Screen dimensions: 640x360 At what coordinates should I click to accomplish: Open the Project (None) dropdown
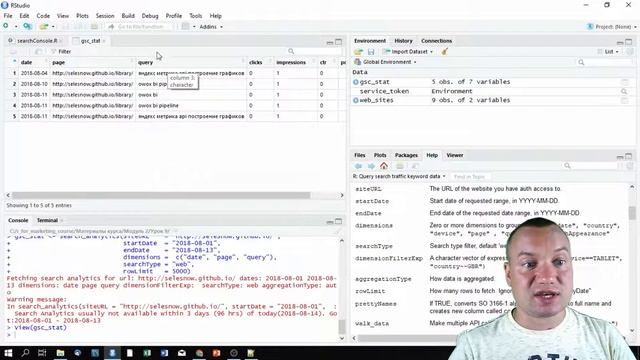(611, 27)
